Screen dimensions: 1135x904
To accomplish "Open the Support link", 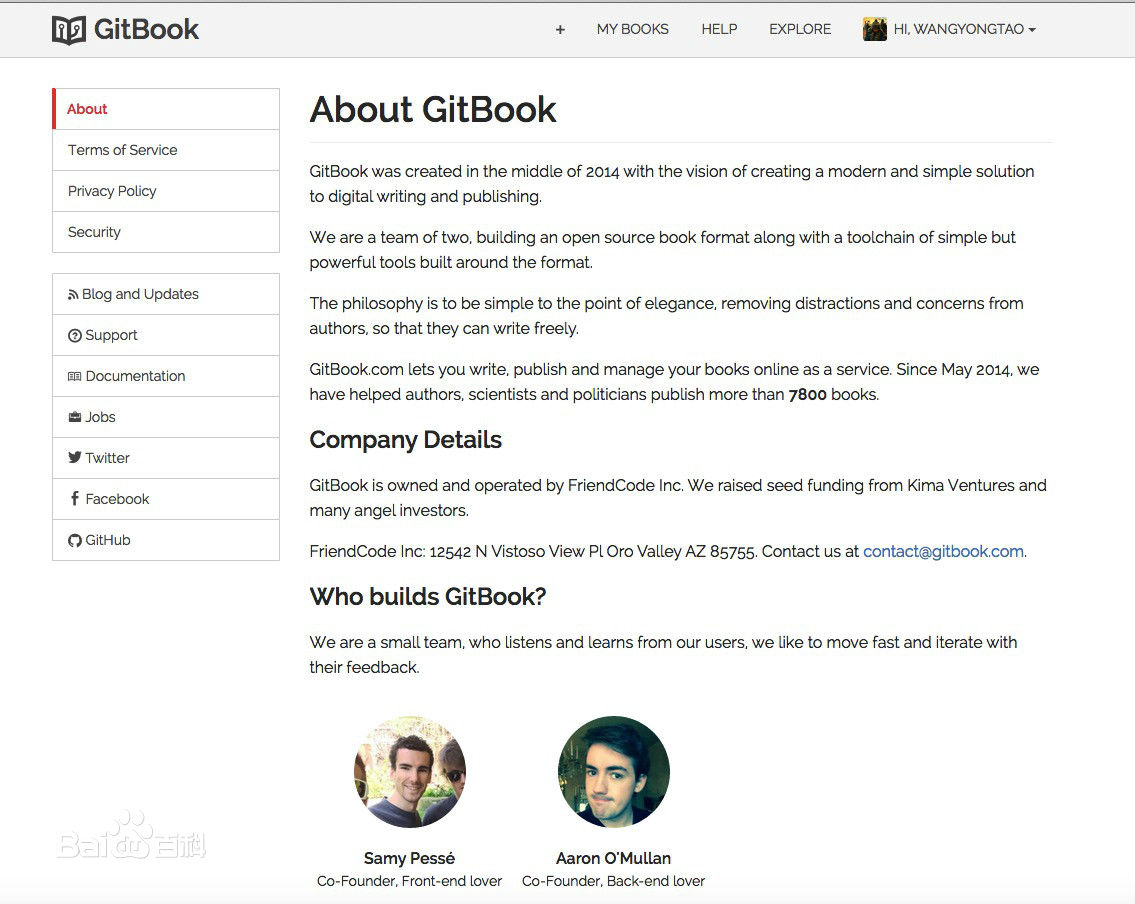I will [166, 335].
